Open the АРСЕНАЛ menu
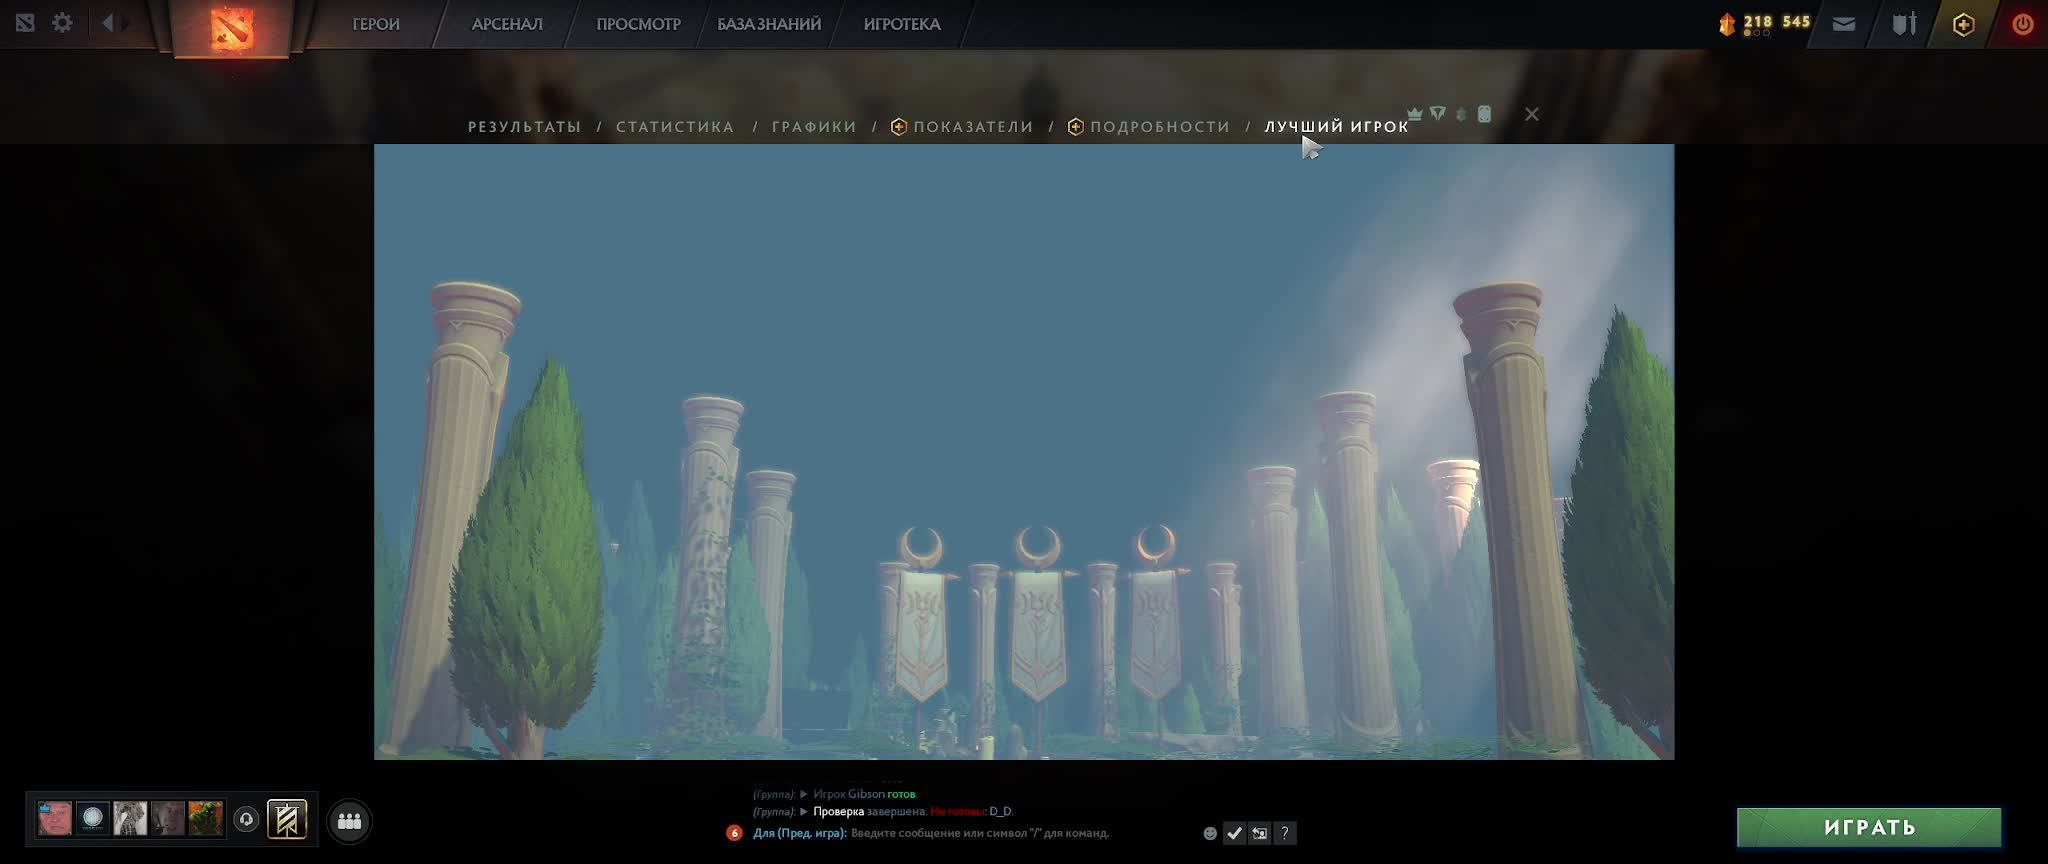 [507, 24]
